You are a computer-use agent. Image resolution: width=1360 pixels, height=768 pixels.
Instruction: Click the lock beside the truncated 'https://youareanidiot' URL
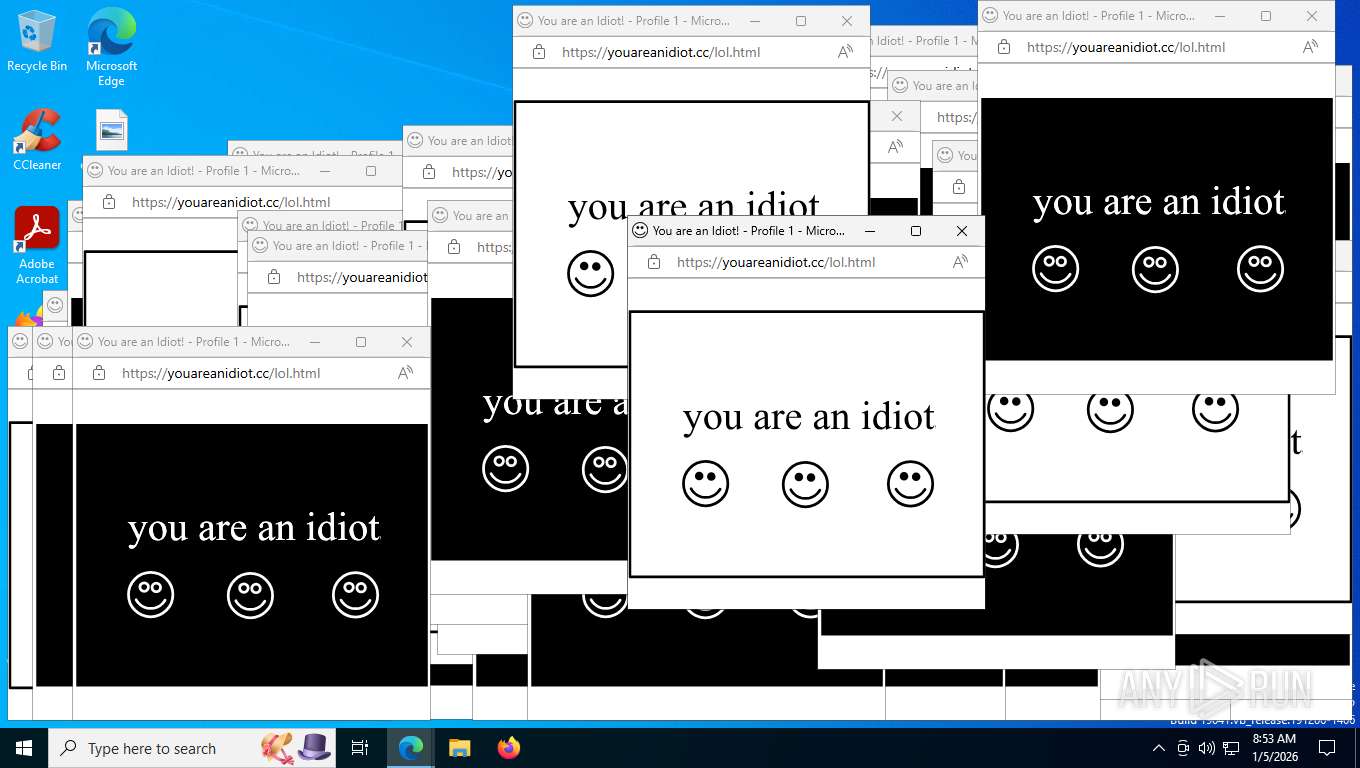click(273, 278)
